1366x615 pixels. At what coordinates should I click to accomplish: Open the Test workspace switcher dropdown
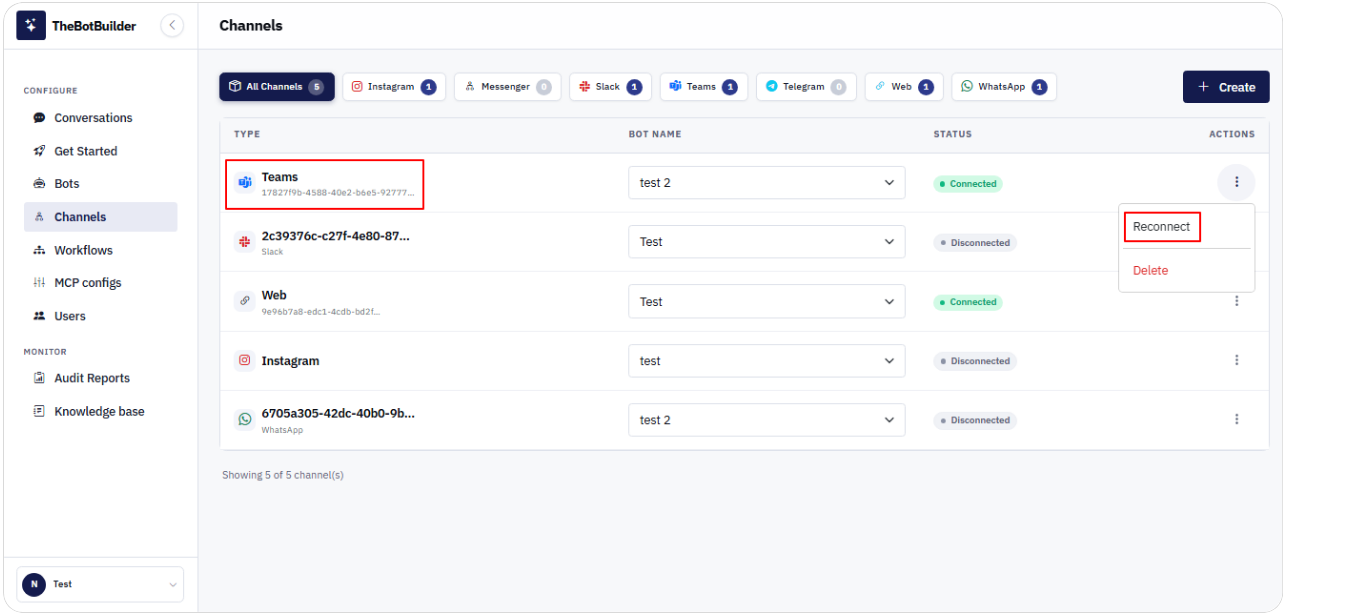[100, 585]
